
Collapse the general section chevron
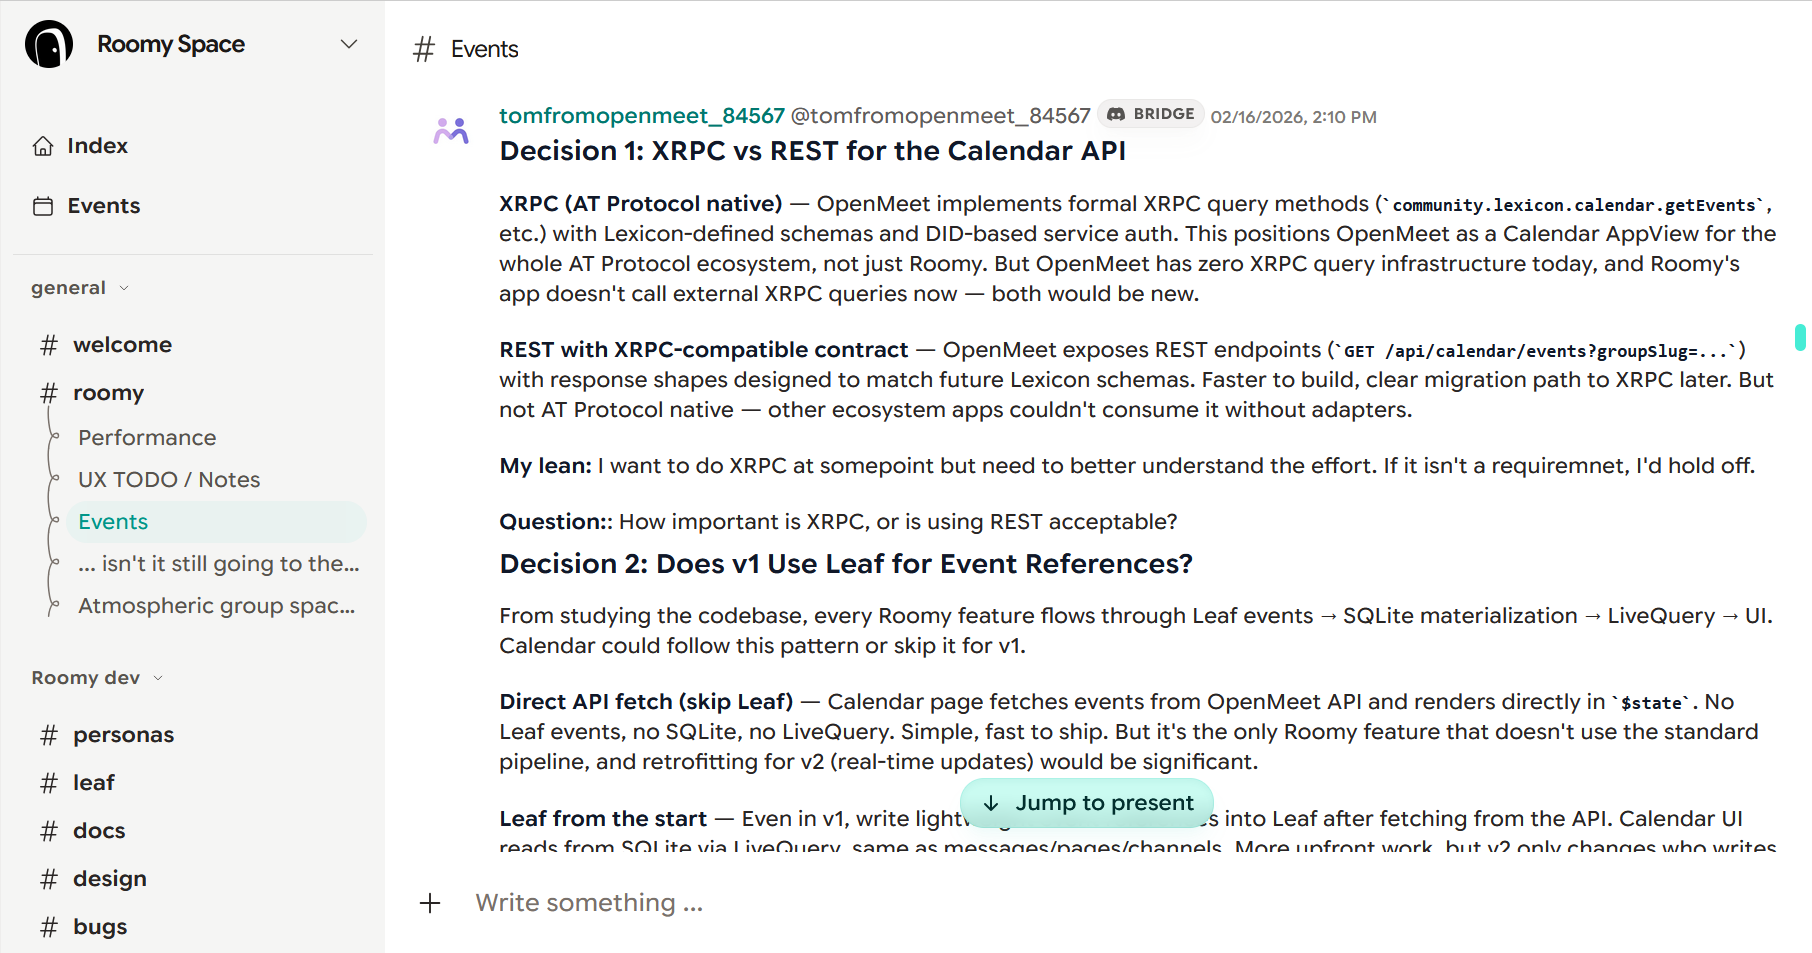pyautogui.click(x=124, y=288)
